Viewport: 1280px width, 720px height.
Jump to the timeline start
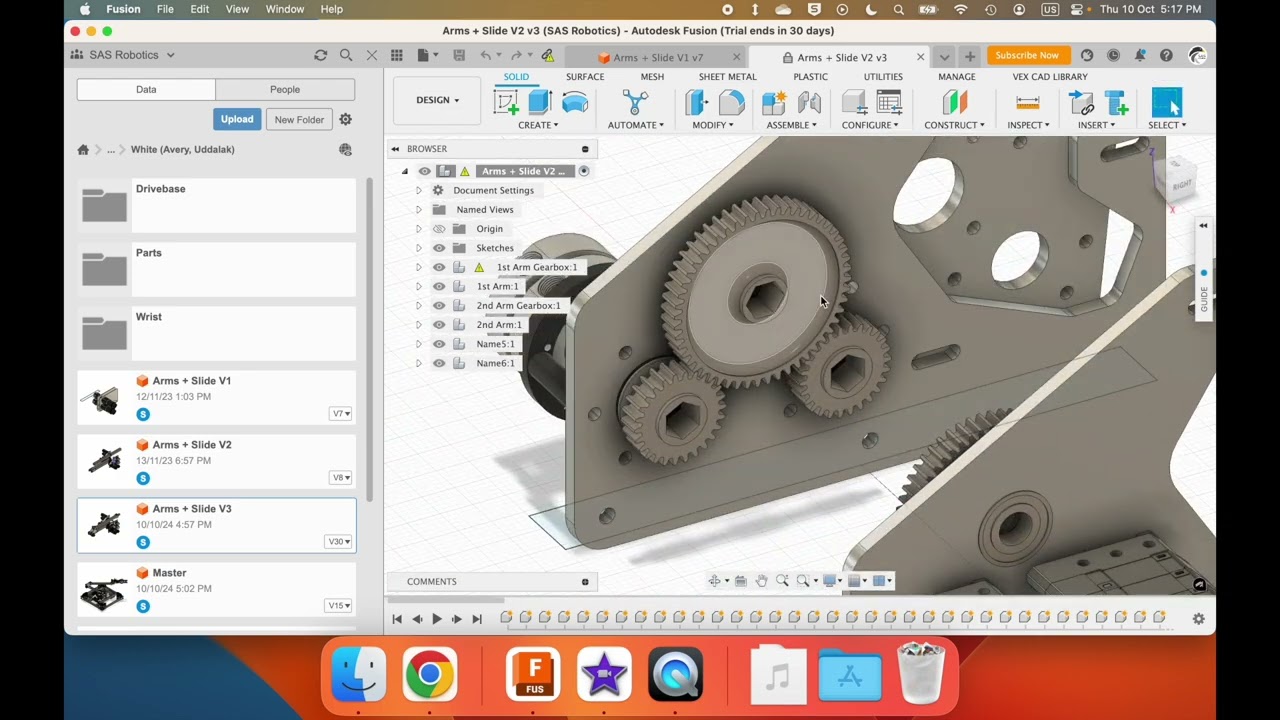[397, 619]
